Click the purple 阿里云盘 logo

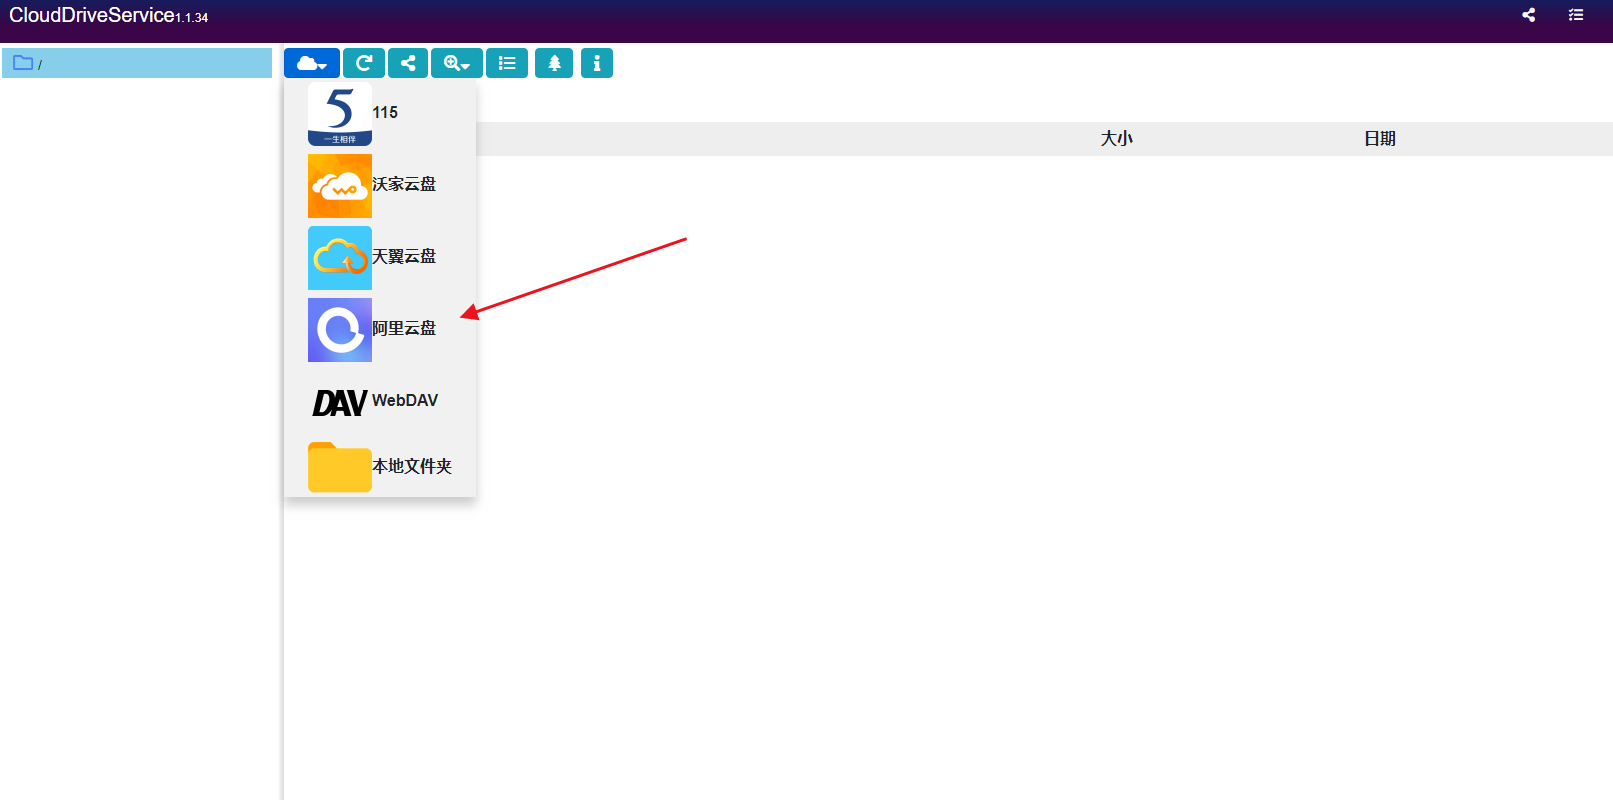[340, 330]
